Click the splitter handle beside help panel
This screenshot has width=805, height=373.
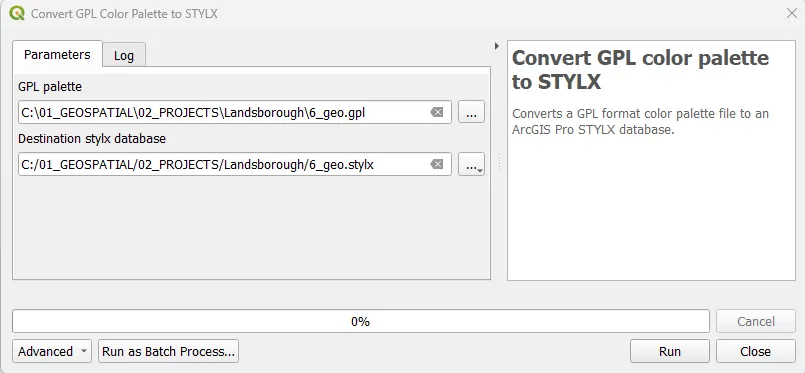pyautogui.click(x=499, y=163)
